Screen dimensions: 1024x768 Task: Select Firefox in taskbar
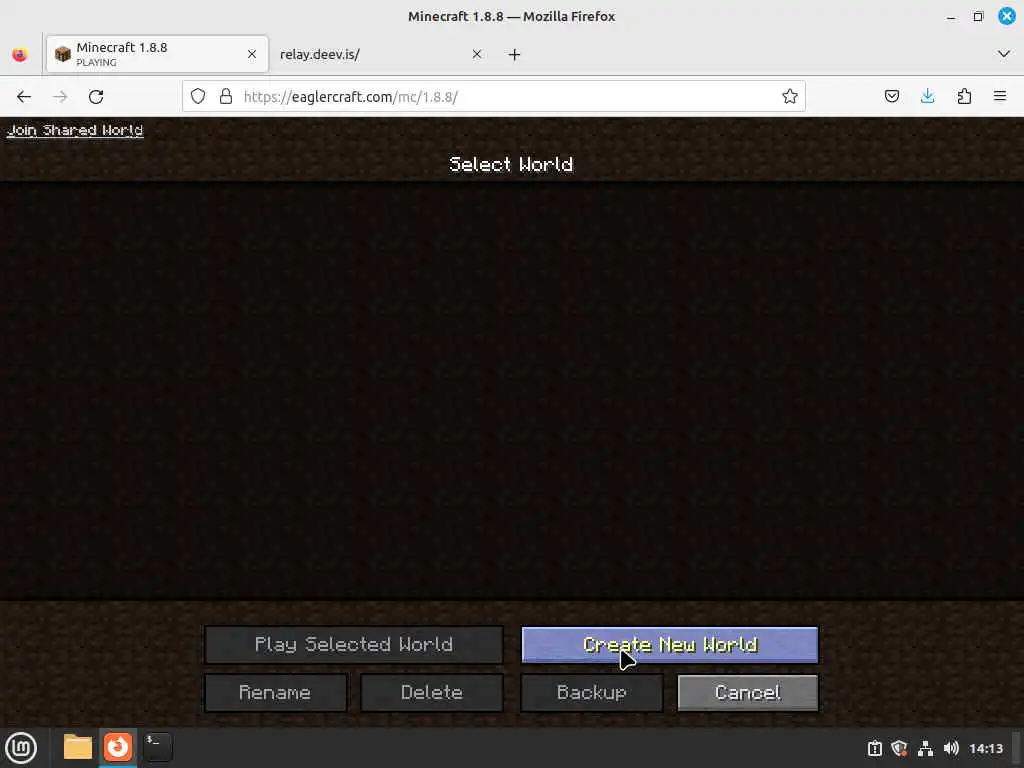(x=118, y=747)
